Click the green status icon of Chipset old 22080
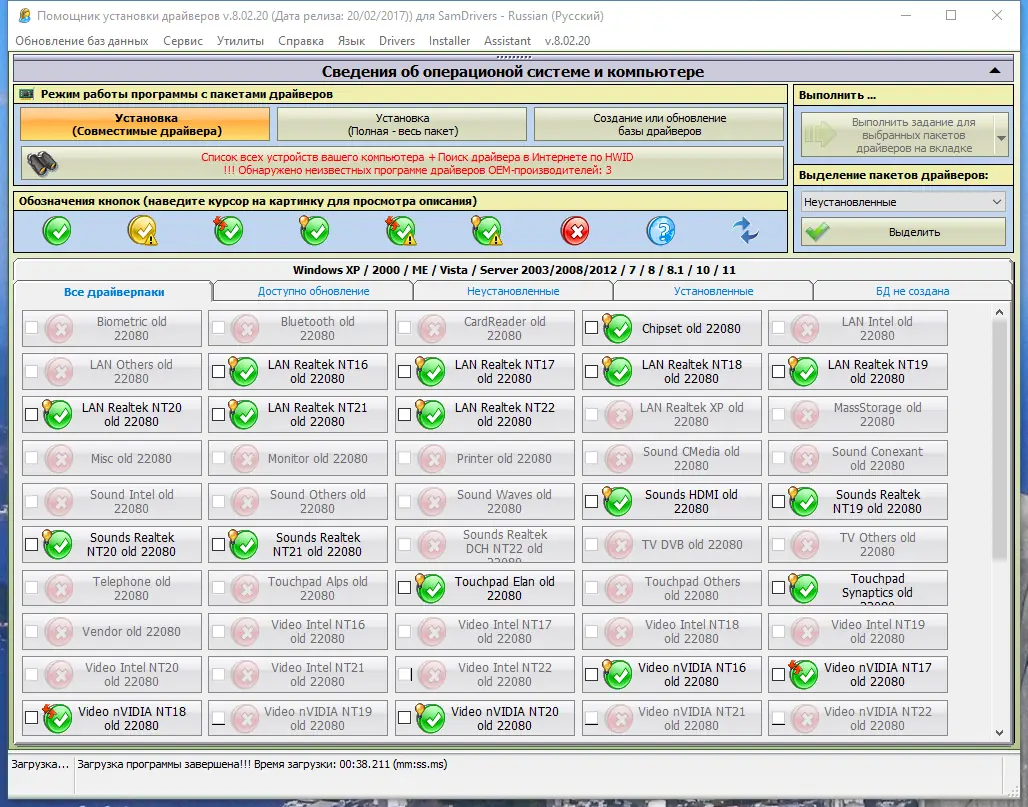Viewport: 1028px width, 807px height. pyautogui.click(x=617, y=328)
